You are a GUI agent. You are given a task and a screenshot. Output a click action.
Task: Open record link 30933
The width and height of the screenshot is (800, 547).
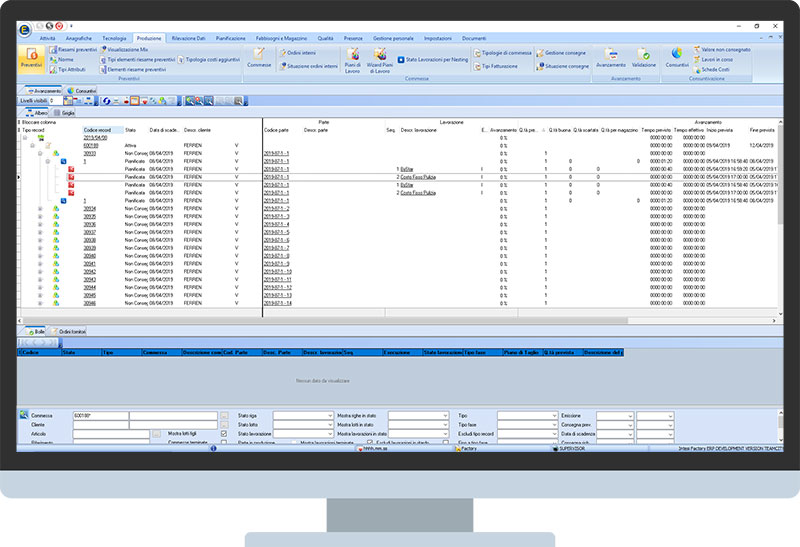coord(90,152)
